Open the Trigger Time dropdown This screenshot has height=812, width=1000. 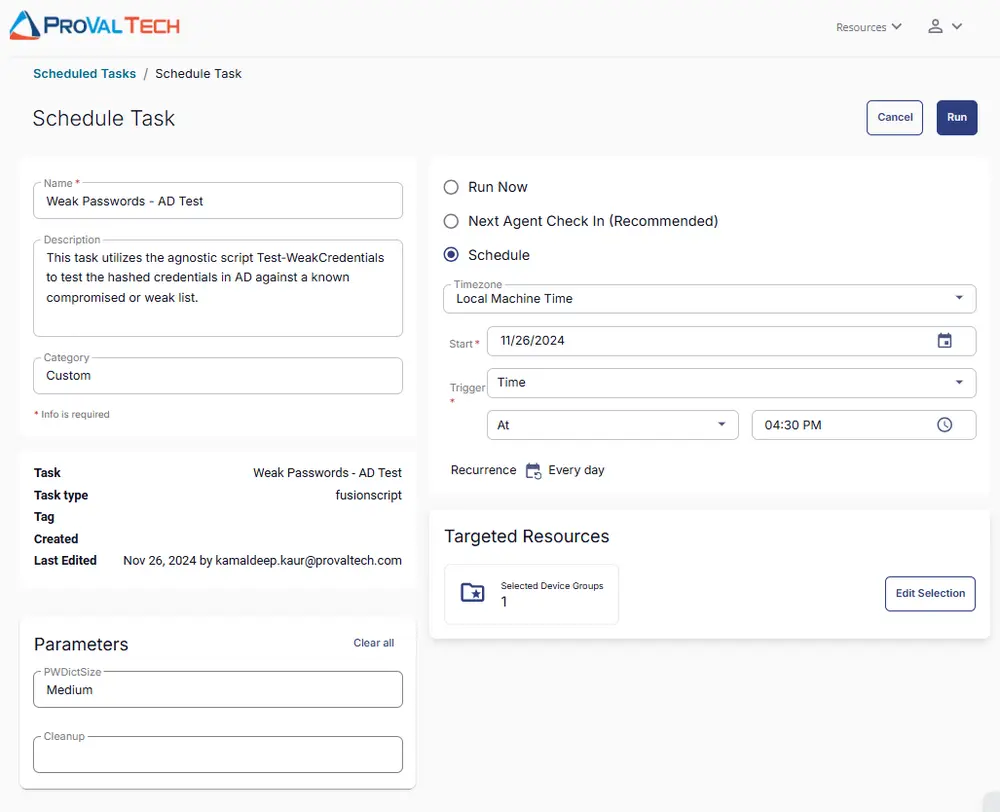click(x=732, y=383)
